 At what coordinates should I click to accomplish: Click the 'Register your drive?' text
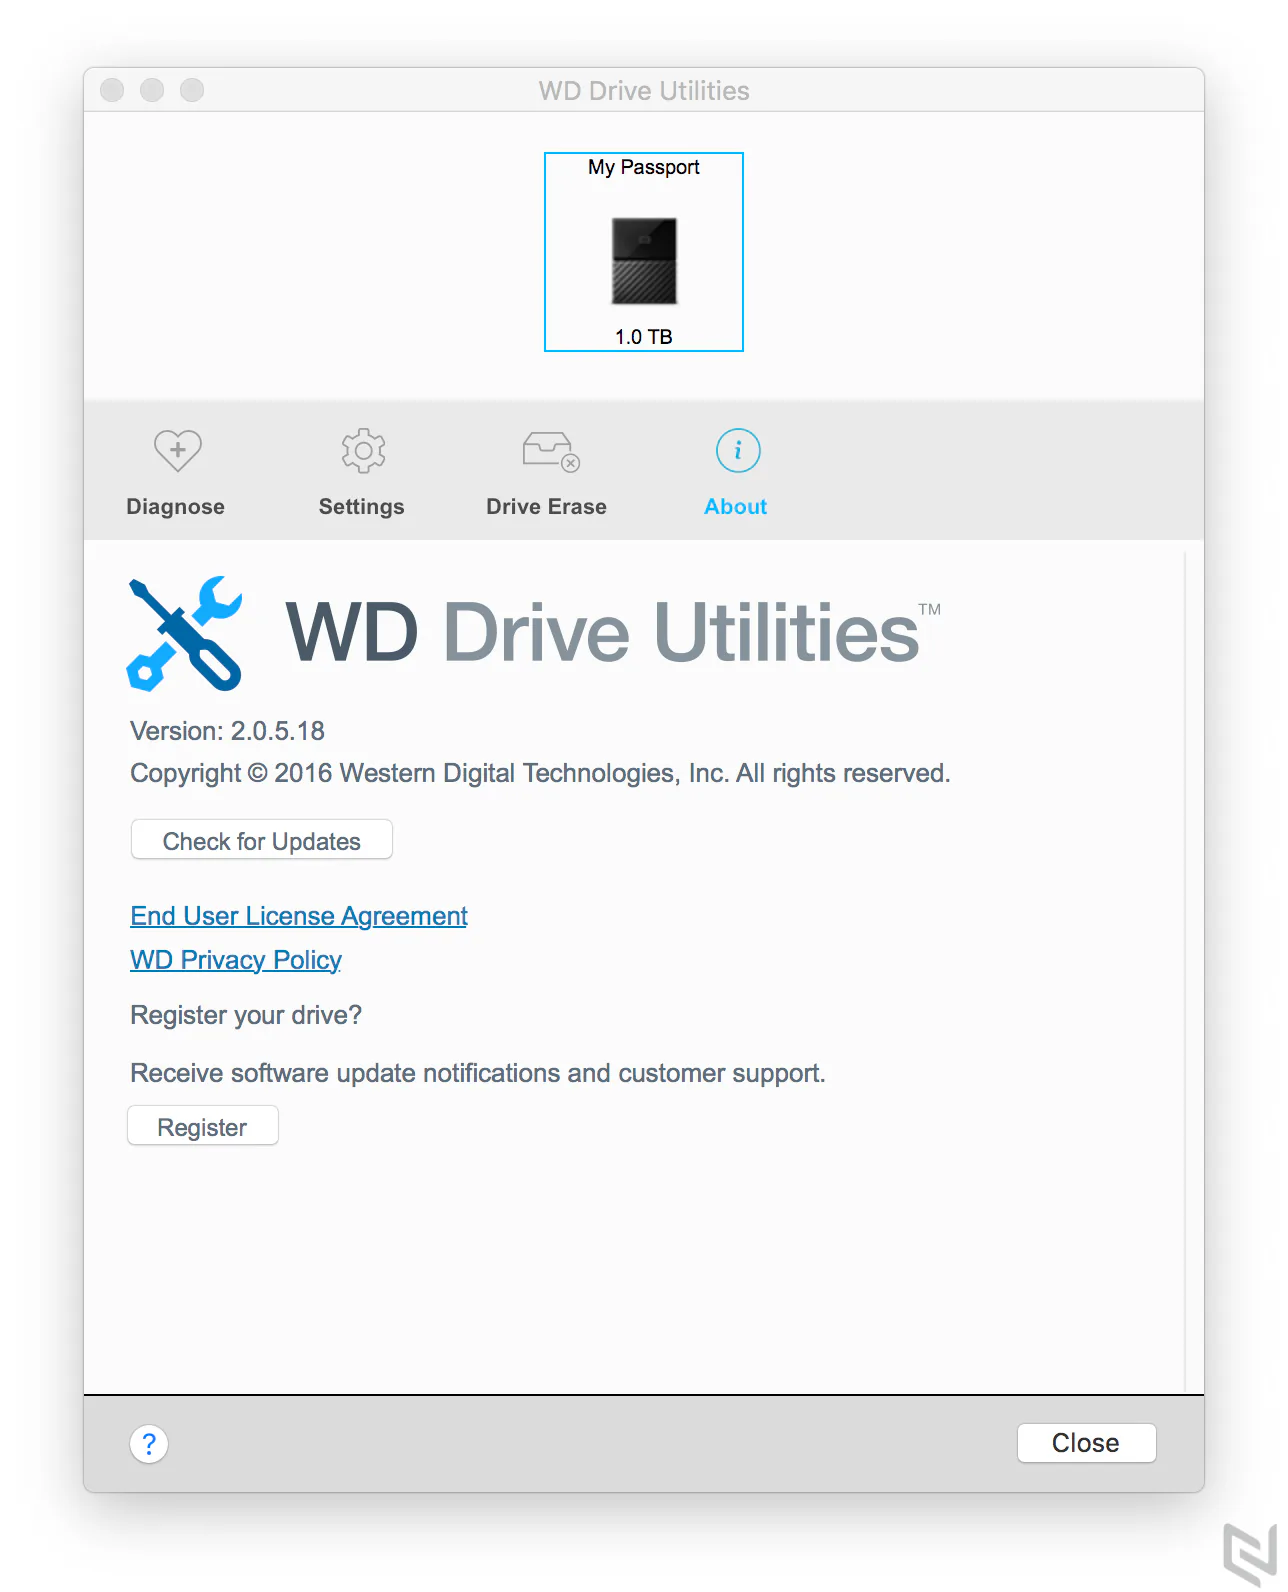(x=246, y=1015)
